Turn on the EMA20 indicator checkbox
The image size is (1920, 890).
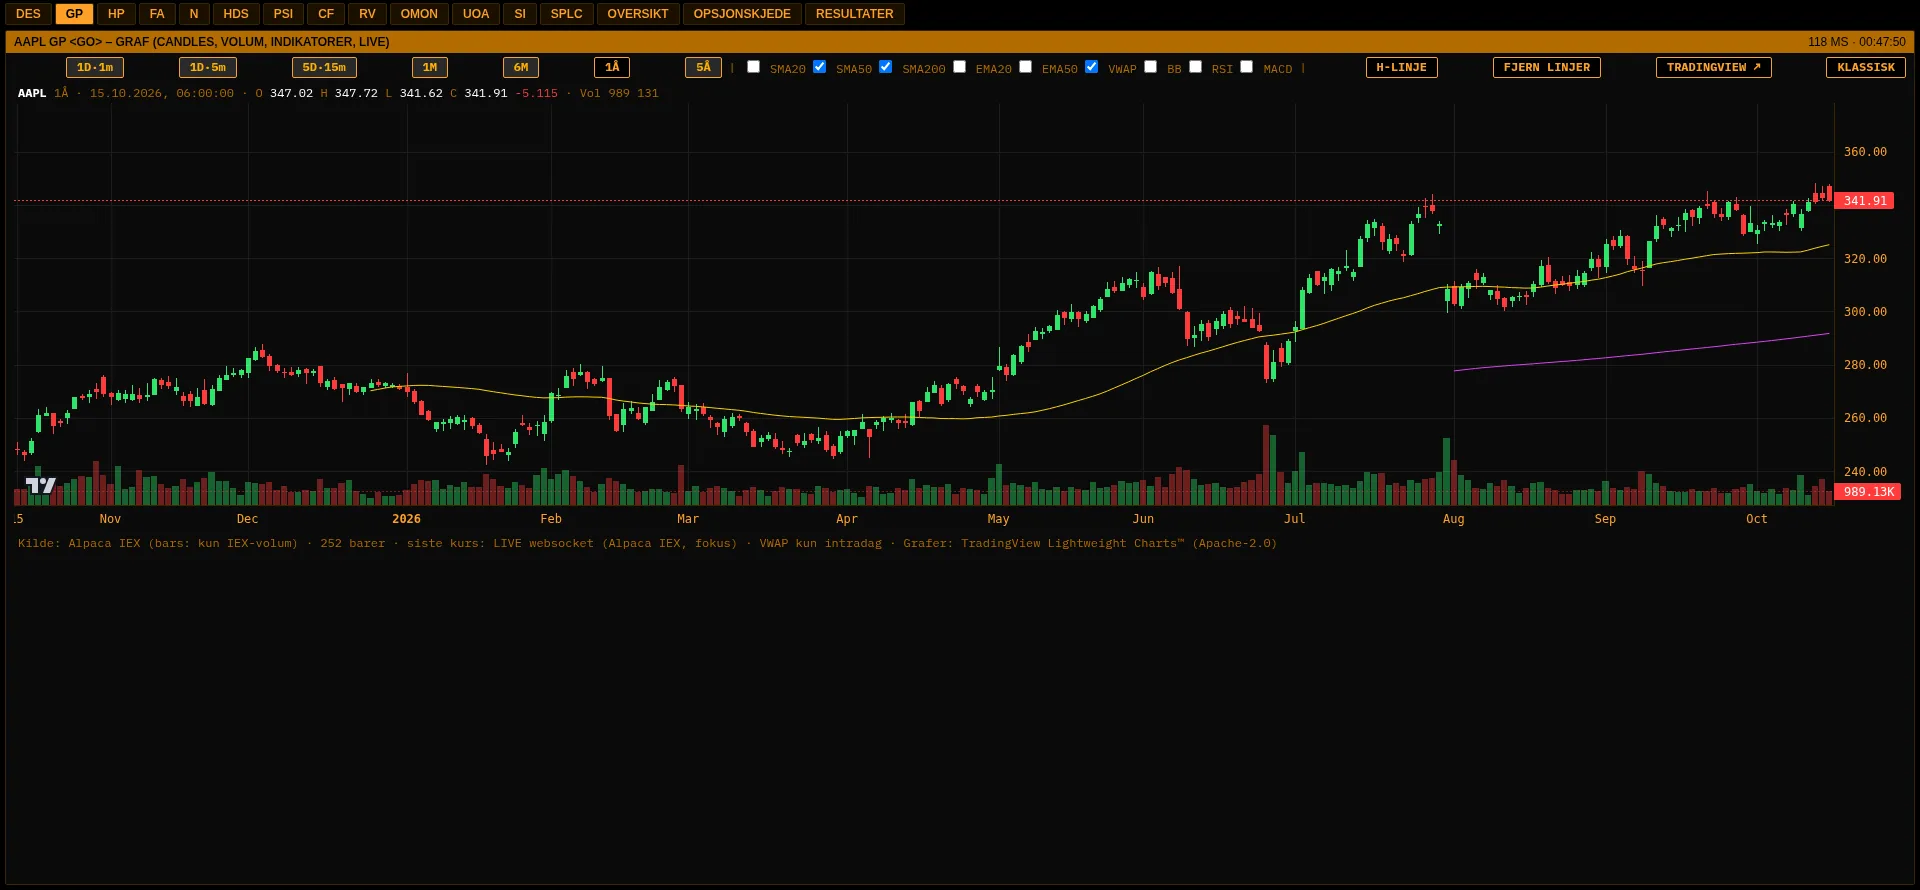tap(959, 67)
